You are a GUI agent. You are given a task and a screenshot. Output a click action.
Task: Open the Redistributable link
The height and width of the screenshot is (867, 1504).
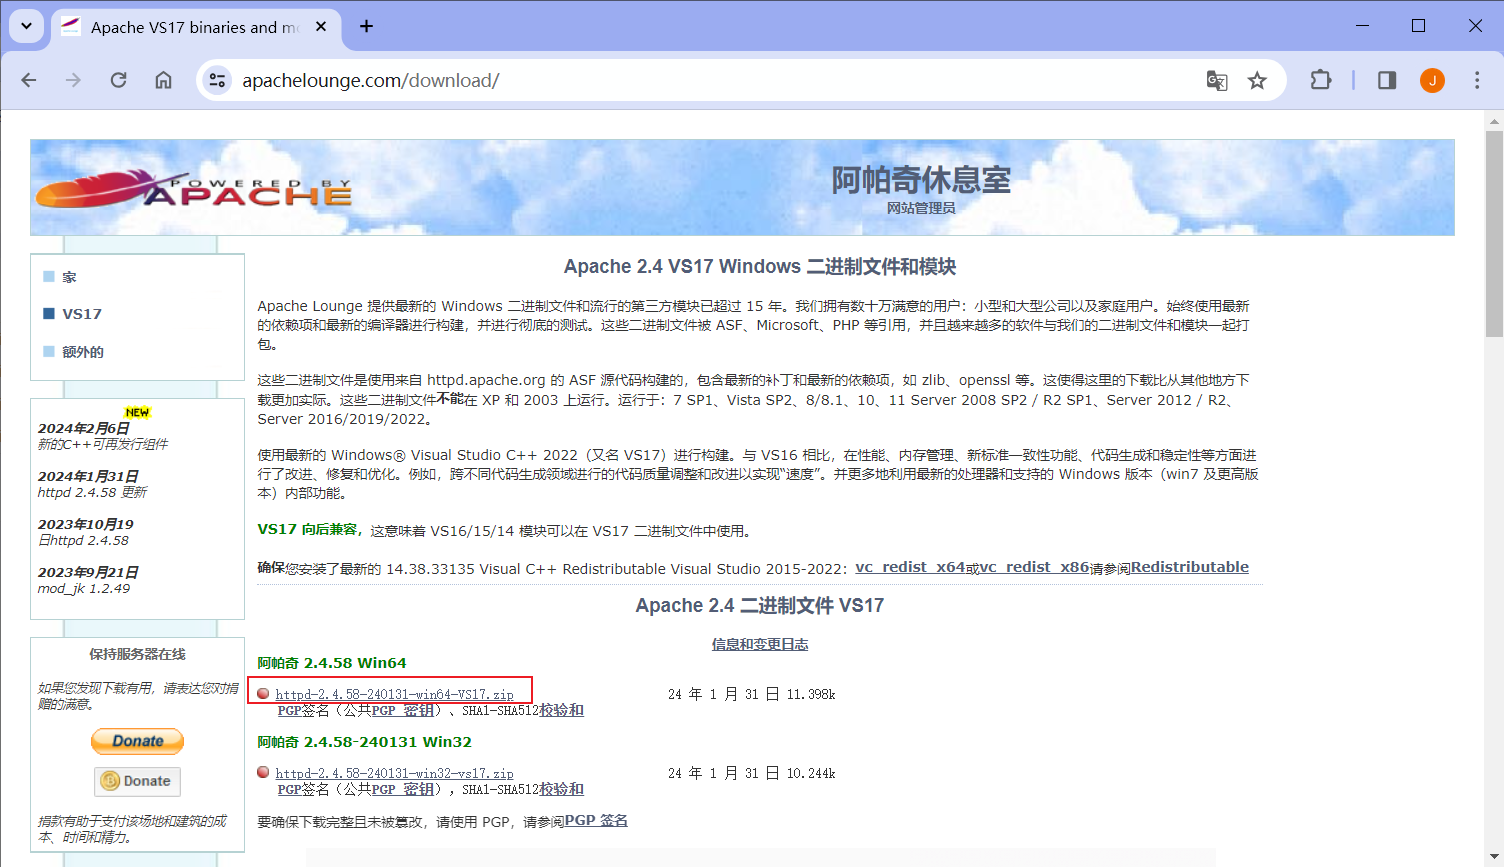click(1190, 567)
